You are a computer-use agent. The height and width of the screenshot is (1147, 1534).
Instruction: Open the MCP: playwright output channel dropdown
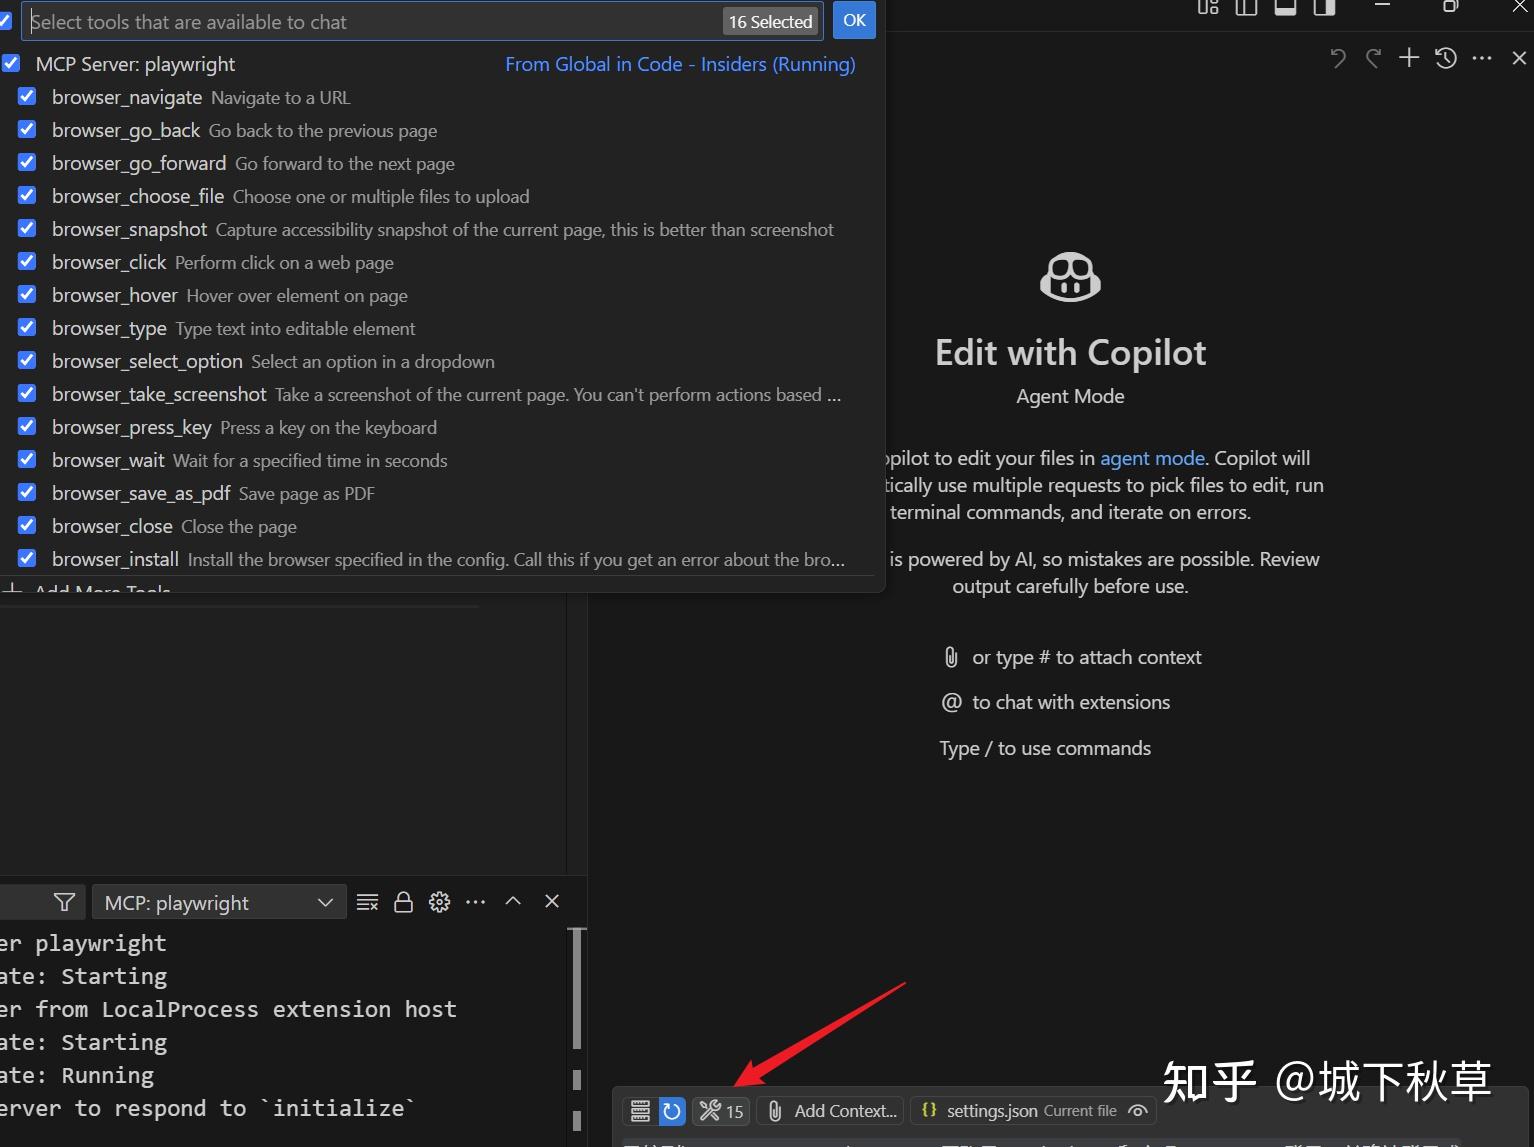coord(218,901)
